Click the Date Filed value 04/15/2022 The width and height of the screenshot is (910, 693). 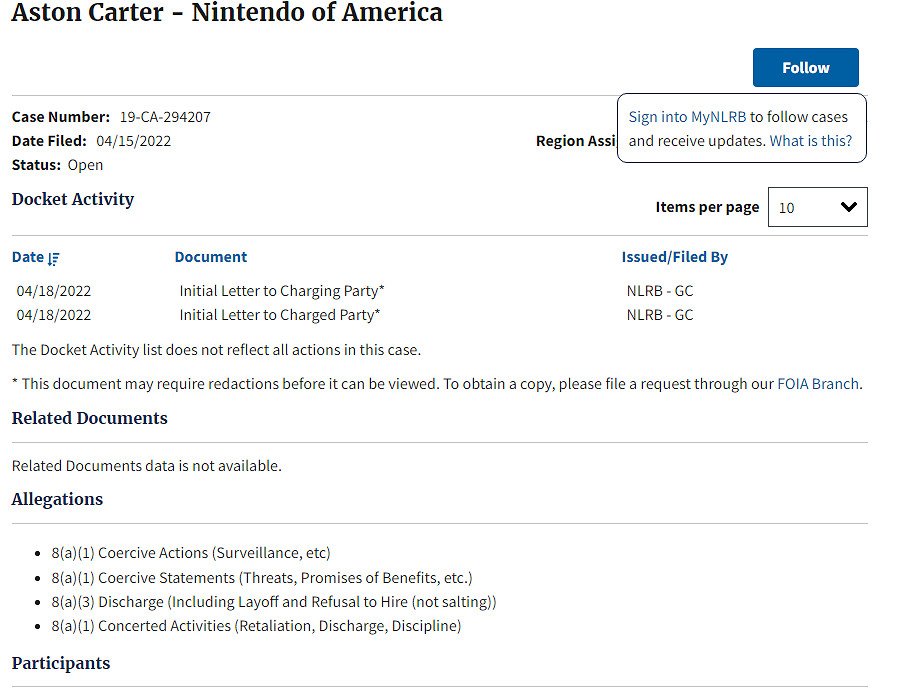[x=134, y=141]
